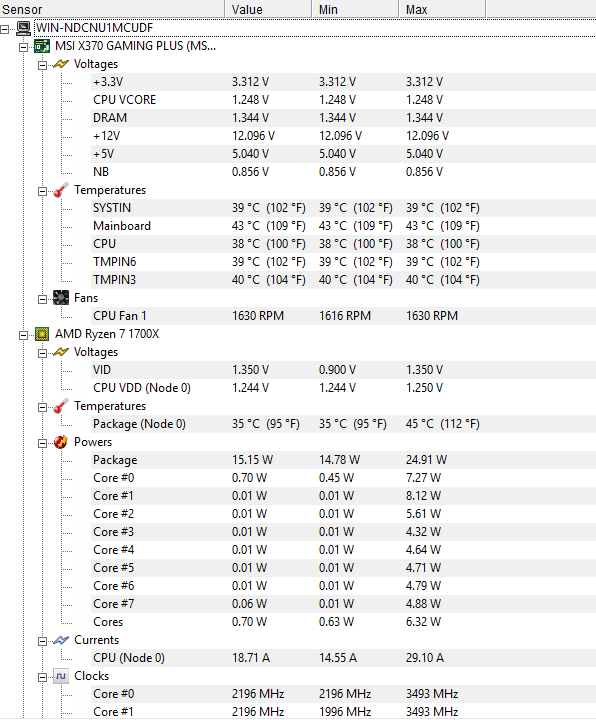Click the Currents icon under Ryzen
The width and height of the screenshot is (596, 720).
point(61,640)
